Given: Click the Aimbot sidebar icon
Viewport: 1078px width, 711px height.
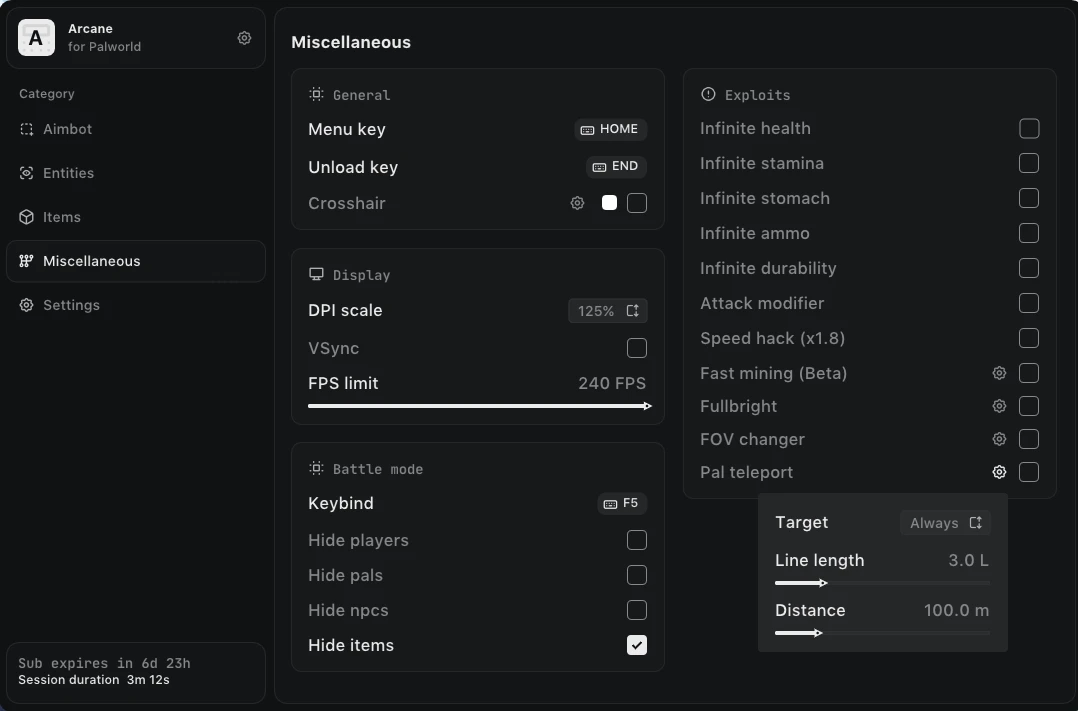Looking at the screenshot, I should (26, 129).
